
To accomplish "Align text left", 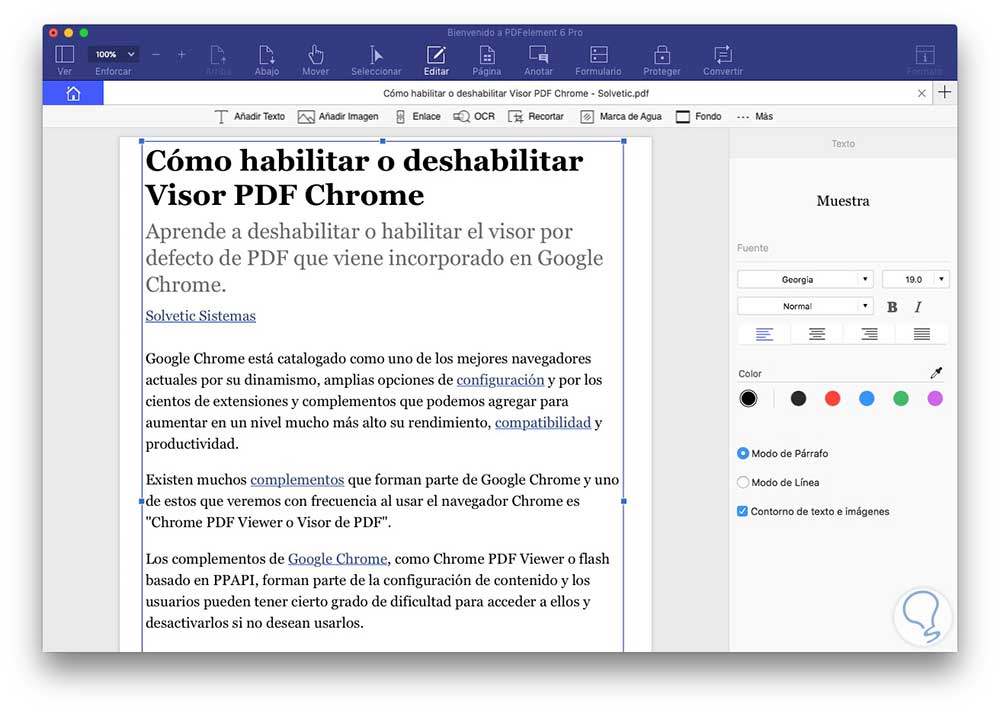I will (x=764, y=334).
